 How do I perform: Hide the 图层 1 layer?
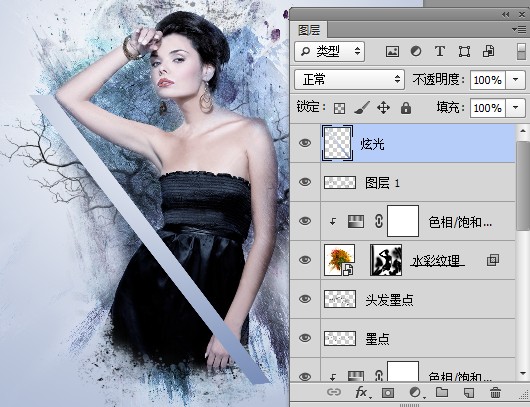pyautogui.click(x=305, y=182)
